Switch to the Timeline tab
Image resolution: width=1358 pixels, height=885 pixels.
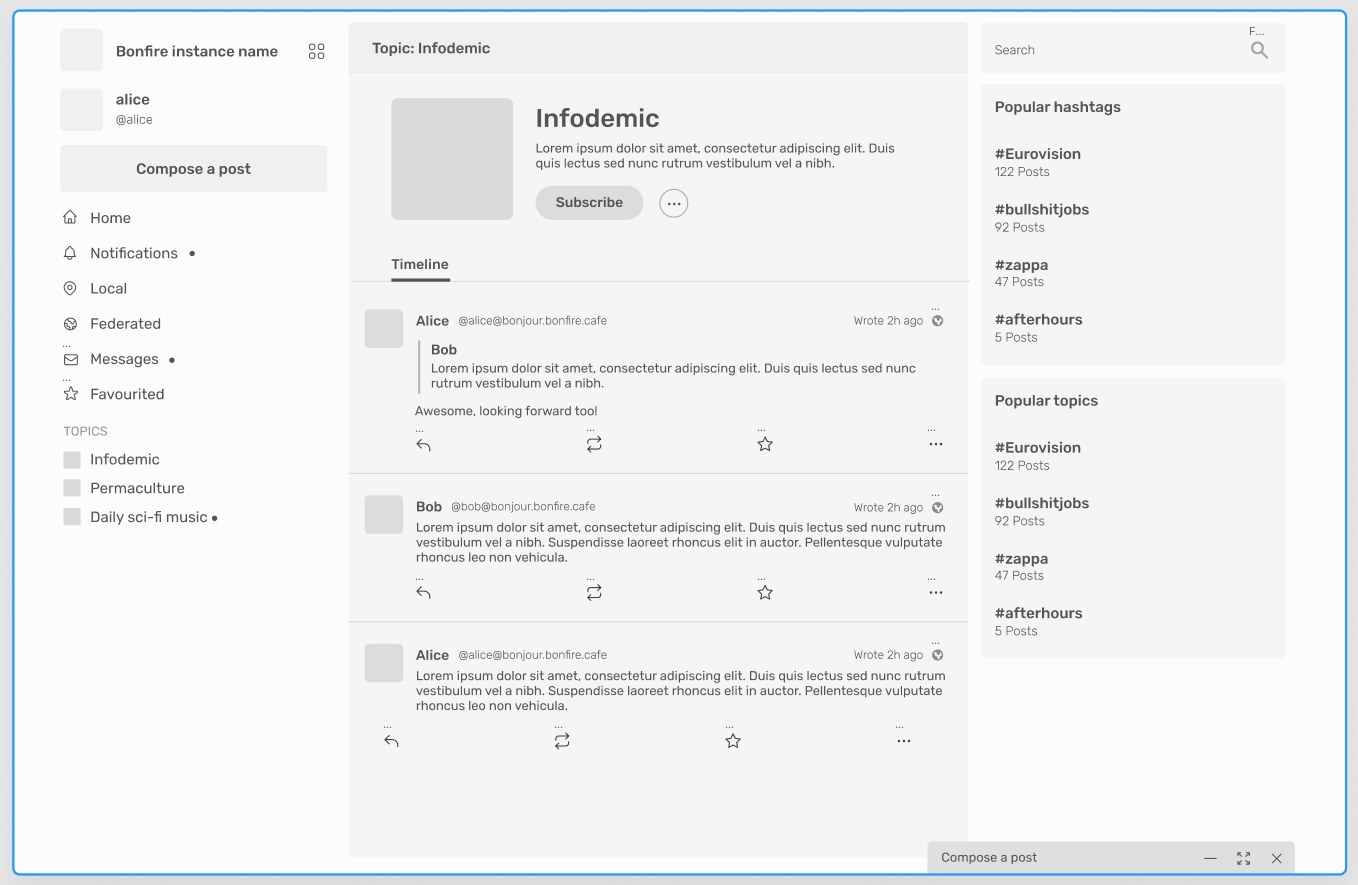coord(419,264)
